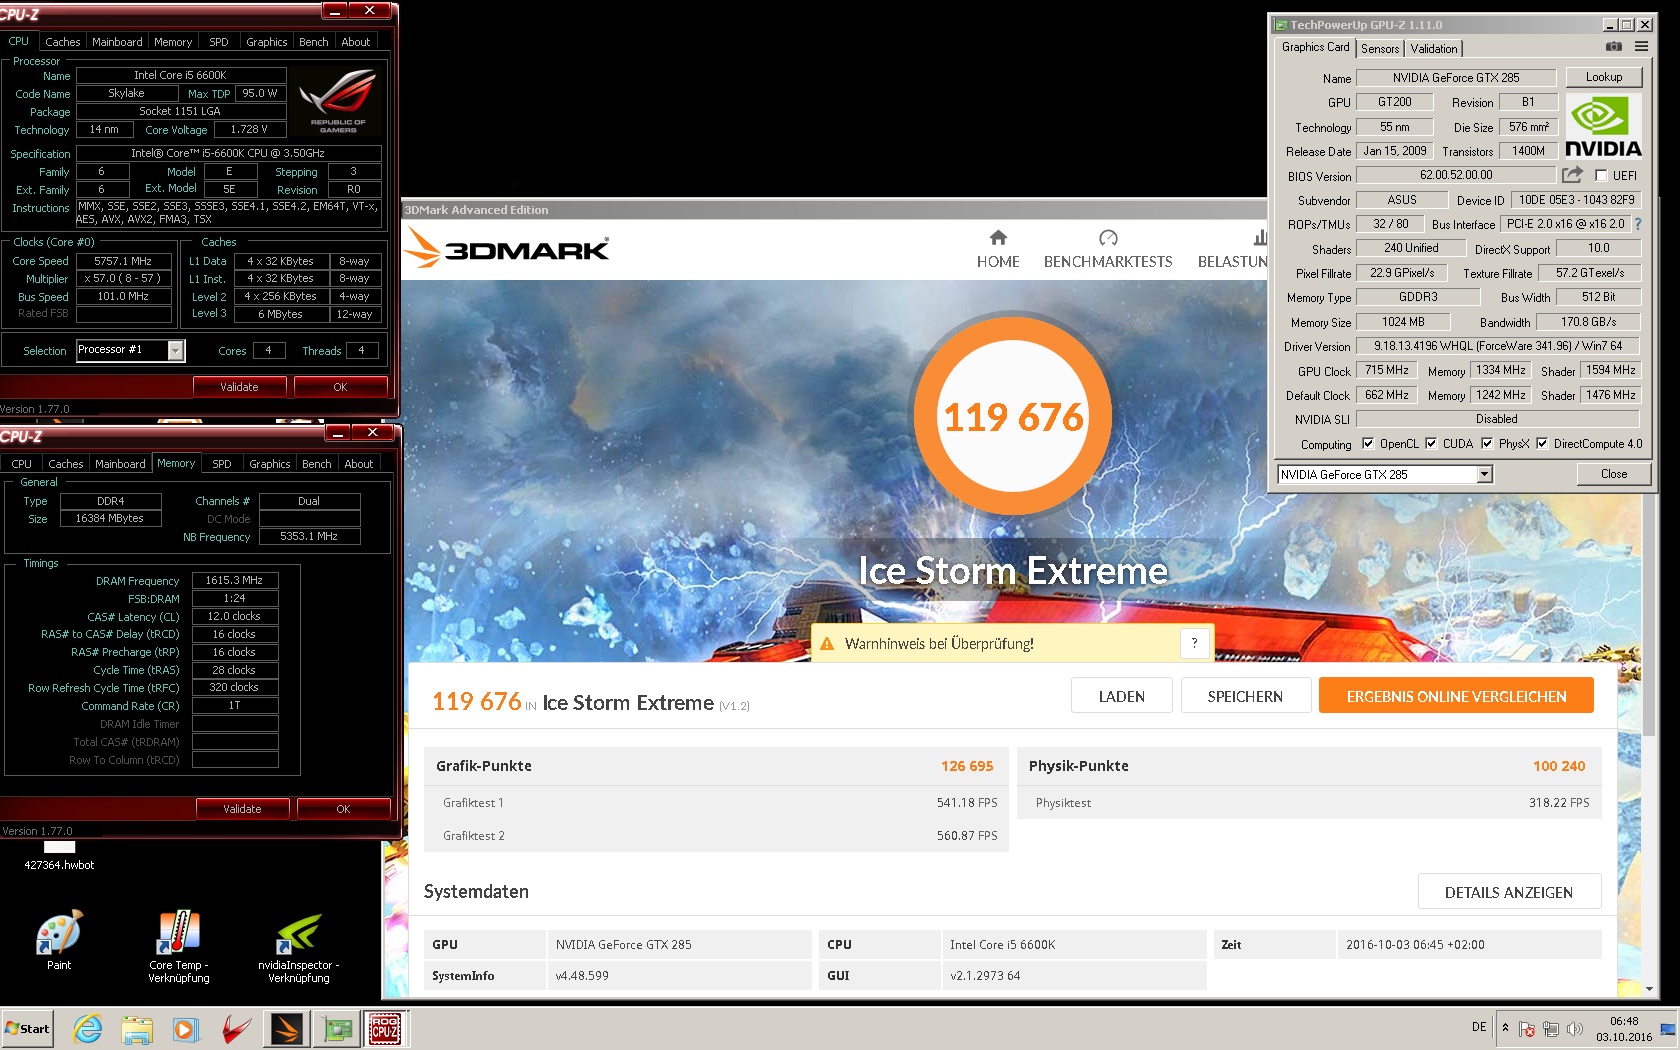
Task: Click SPEICHERN button in 3DMark
Action: (x=1245, y=696)
